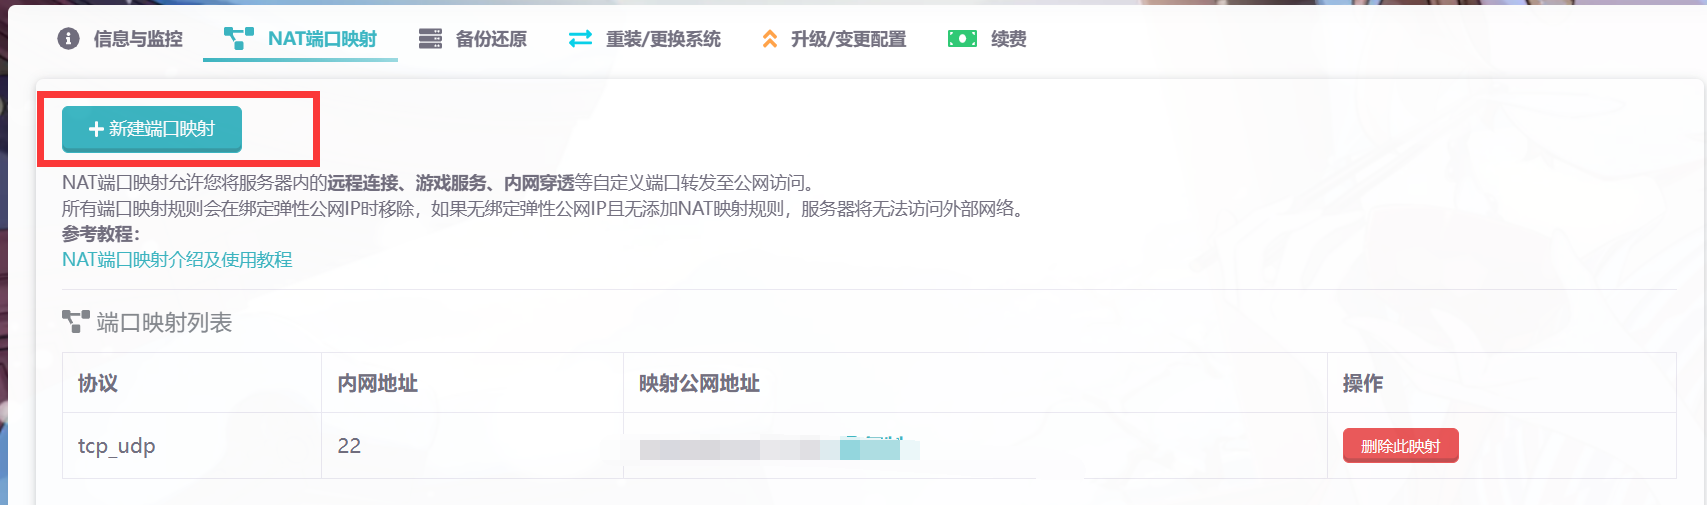Click the blurred mapped public address cell

point(778,448)
